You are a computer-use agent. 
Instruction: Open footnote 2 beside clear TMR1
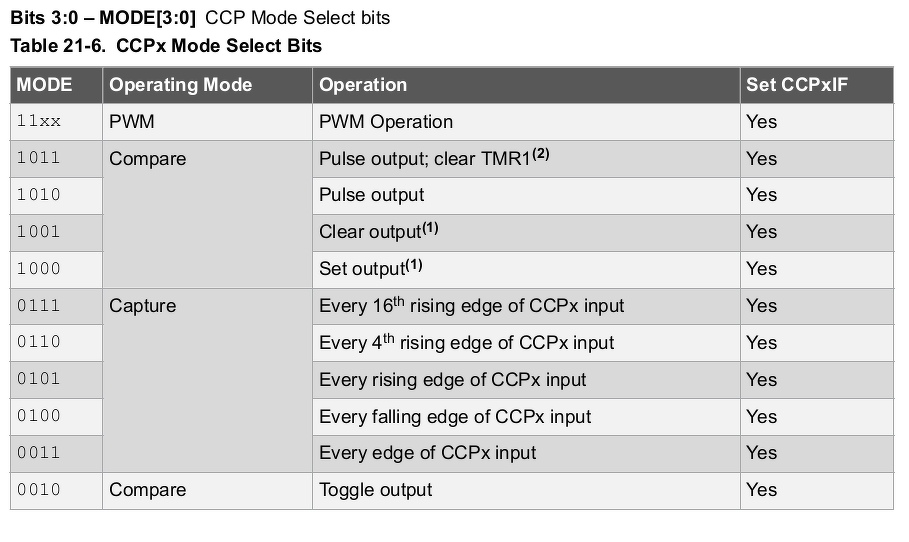click(541, 154)
